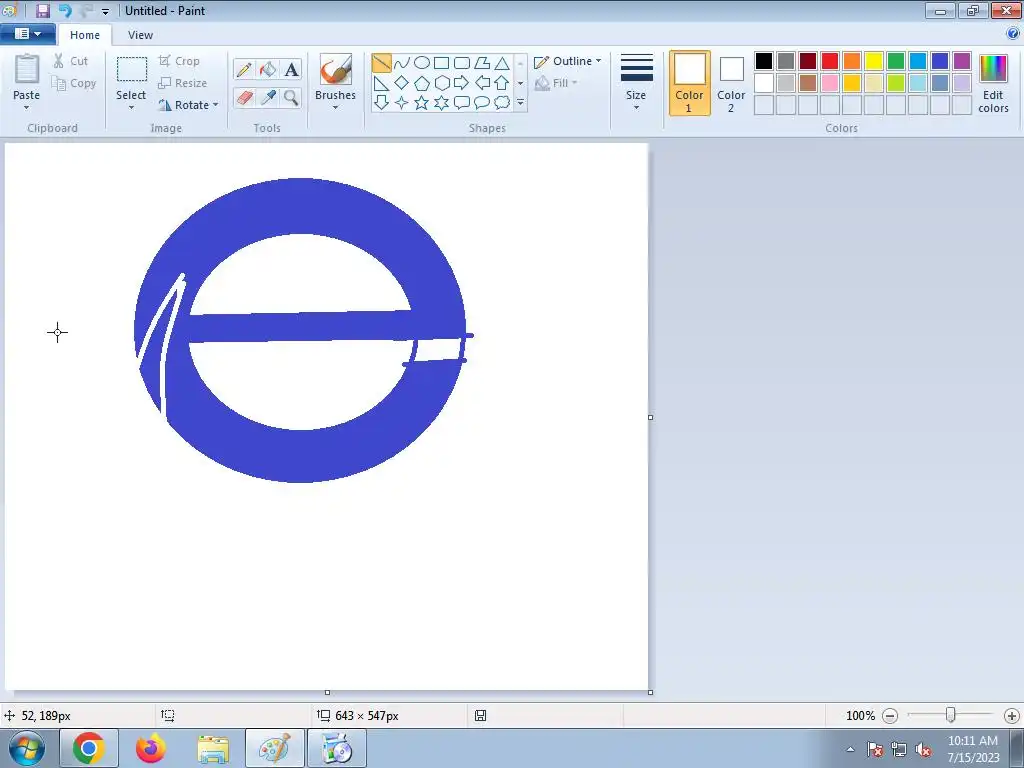The width and height of the screenshot is (1024, 768).
Task: Expand the Shapes gallery more arrow
Action: [520, 103]
